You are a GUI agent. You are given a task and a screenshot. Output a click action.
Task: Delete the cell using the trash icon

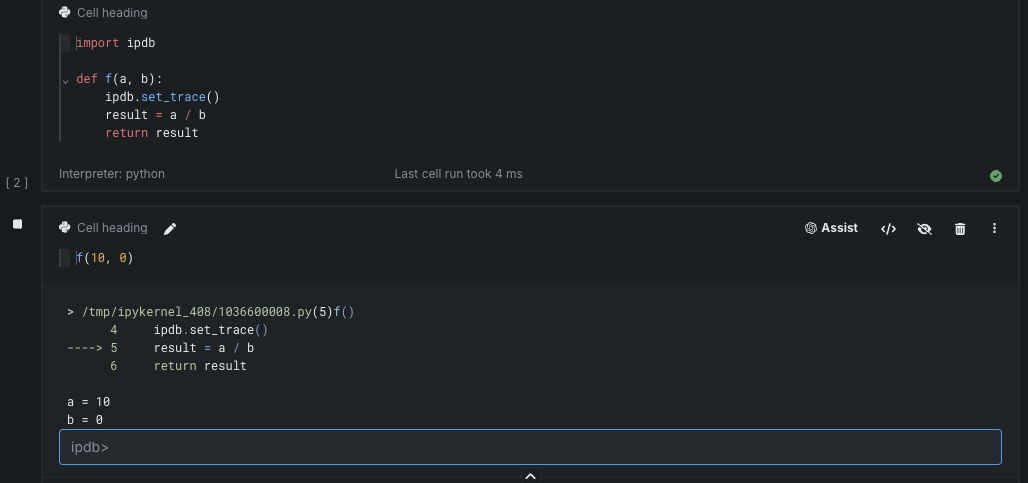[x=960, y=229]
